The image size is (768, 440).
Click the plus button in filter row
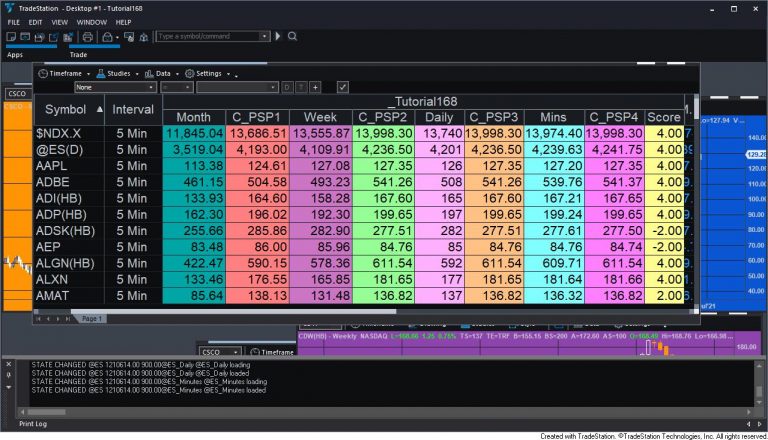click(315, 87)
